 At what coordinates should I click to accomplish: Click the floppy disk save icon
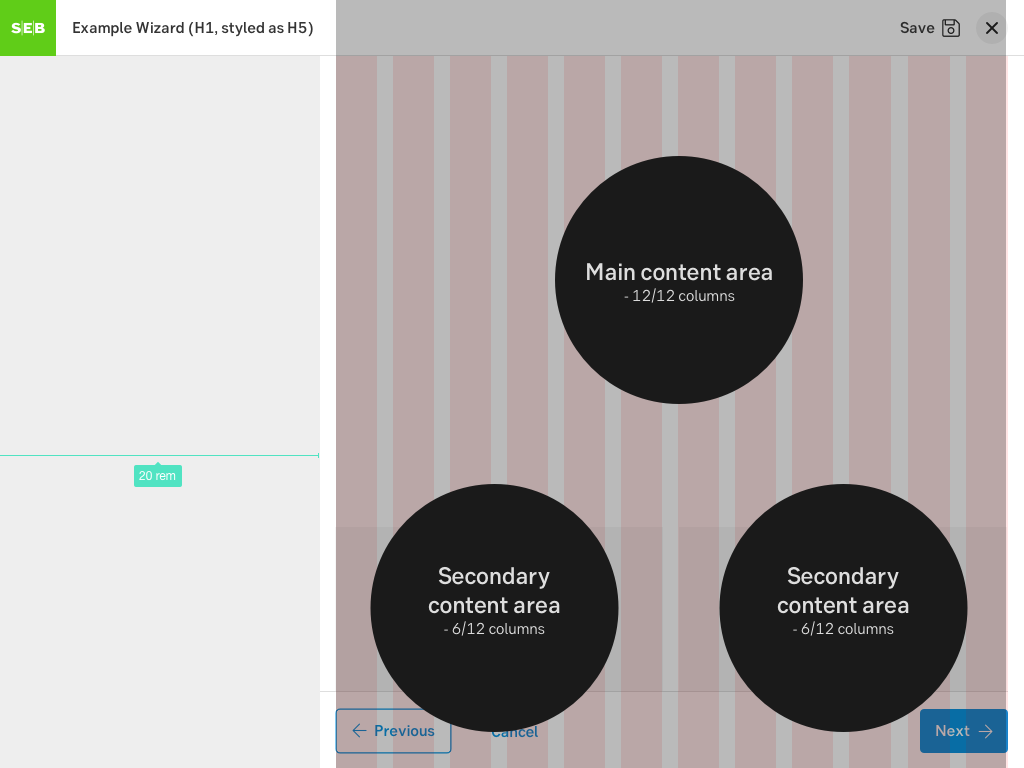pyautogui.click(x=951, y=28)
